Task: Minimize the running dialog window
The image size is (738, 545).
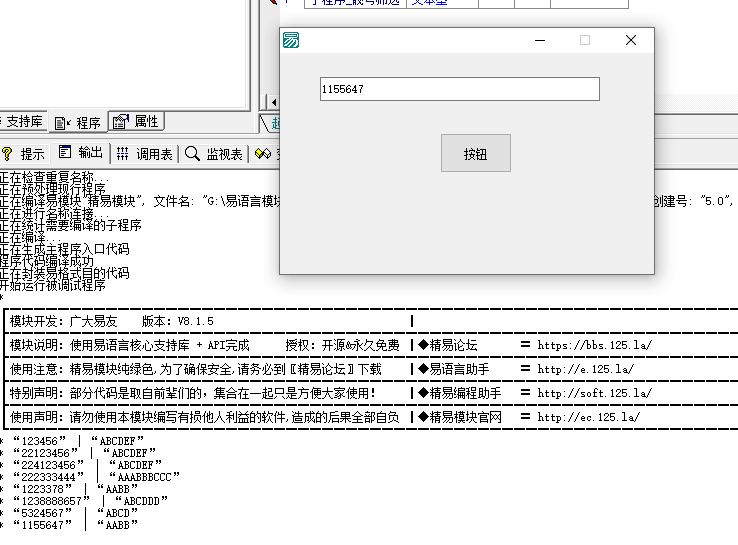Action: 540,41
